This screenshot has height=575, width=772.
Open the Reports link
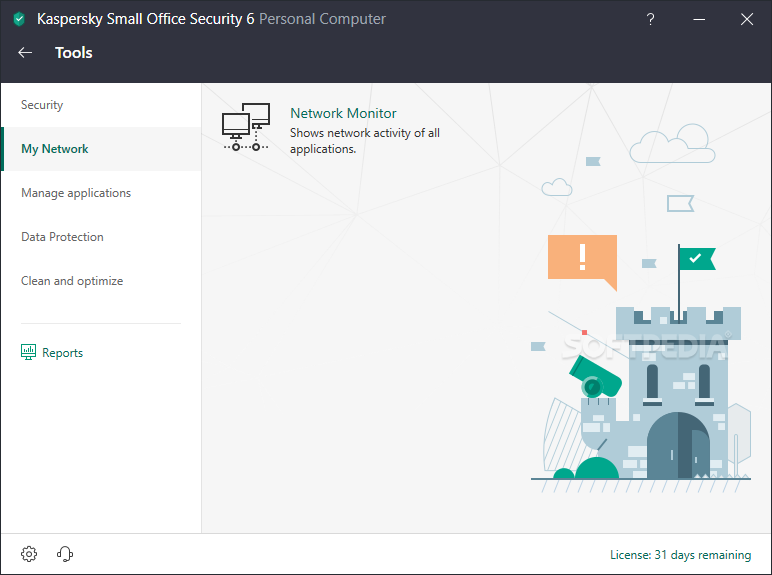tap(63, 352)
